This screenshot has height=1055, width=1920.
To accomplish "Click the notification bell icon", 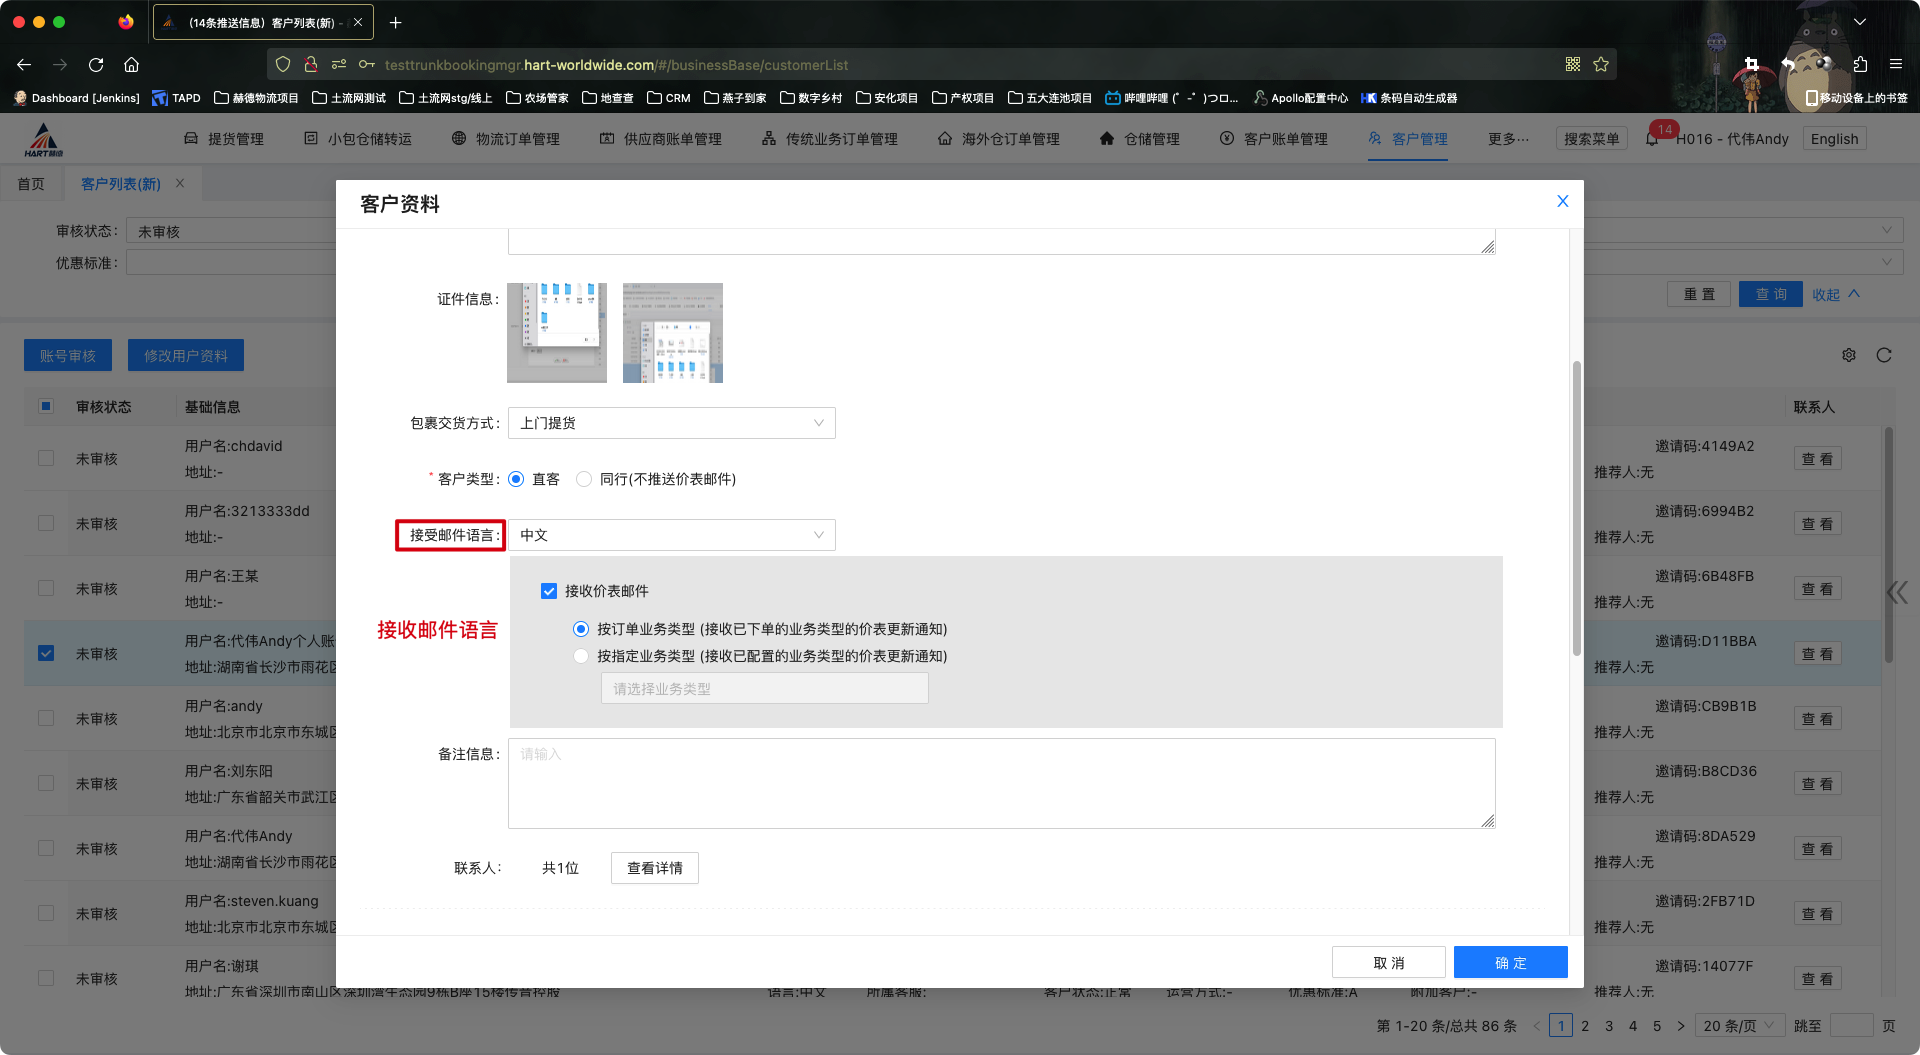I will click(x=1652, y=139).
